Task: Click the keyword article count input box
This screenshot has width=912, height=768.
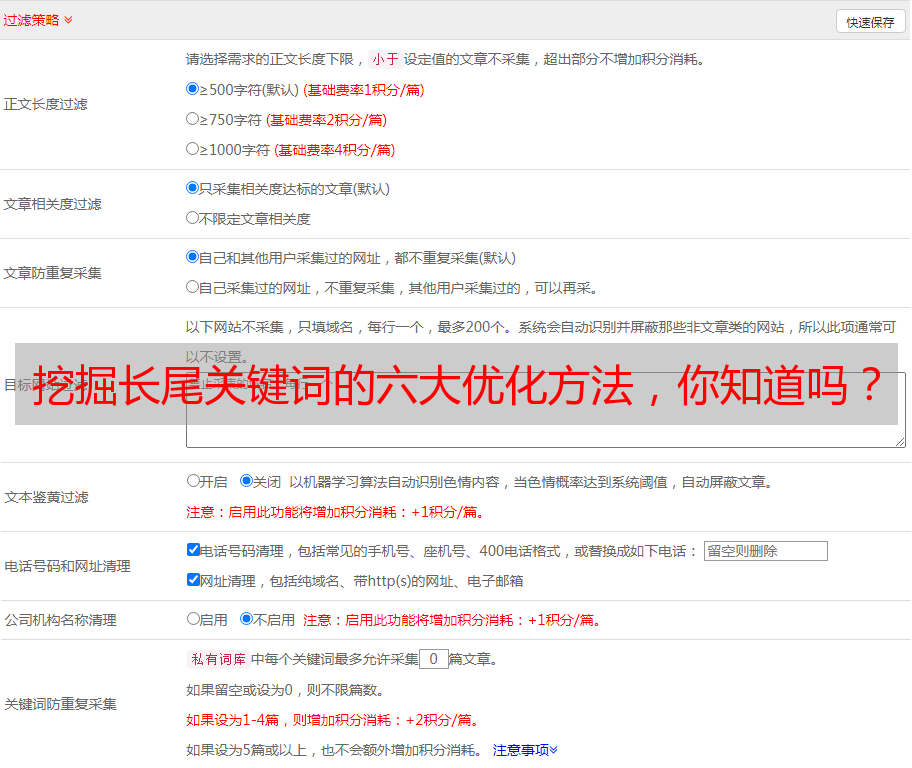Action: click(x=433, y=659)
